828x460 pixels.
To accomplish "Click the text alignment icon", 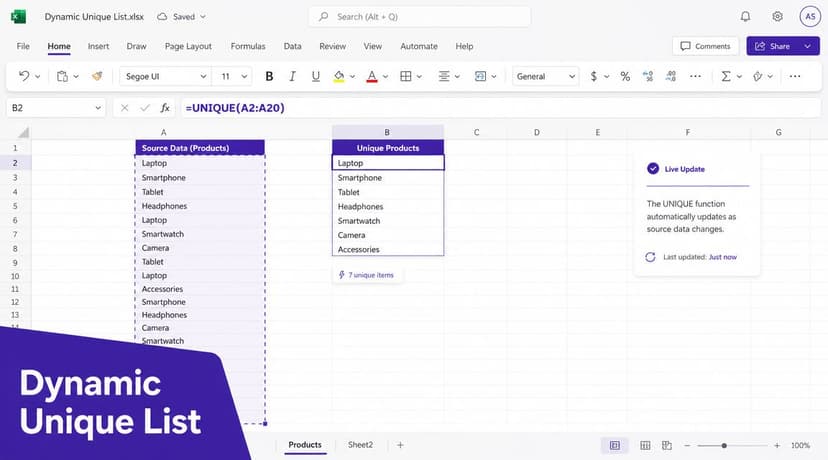I will click(x=444, y=76).
